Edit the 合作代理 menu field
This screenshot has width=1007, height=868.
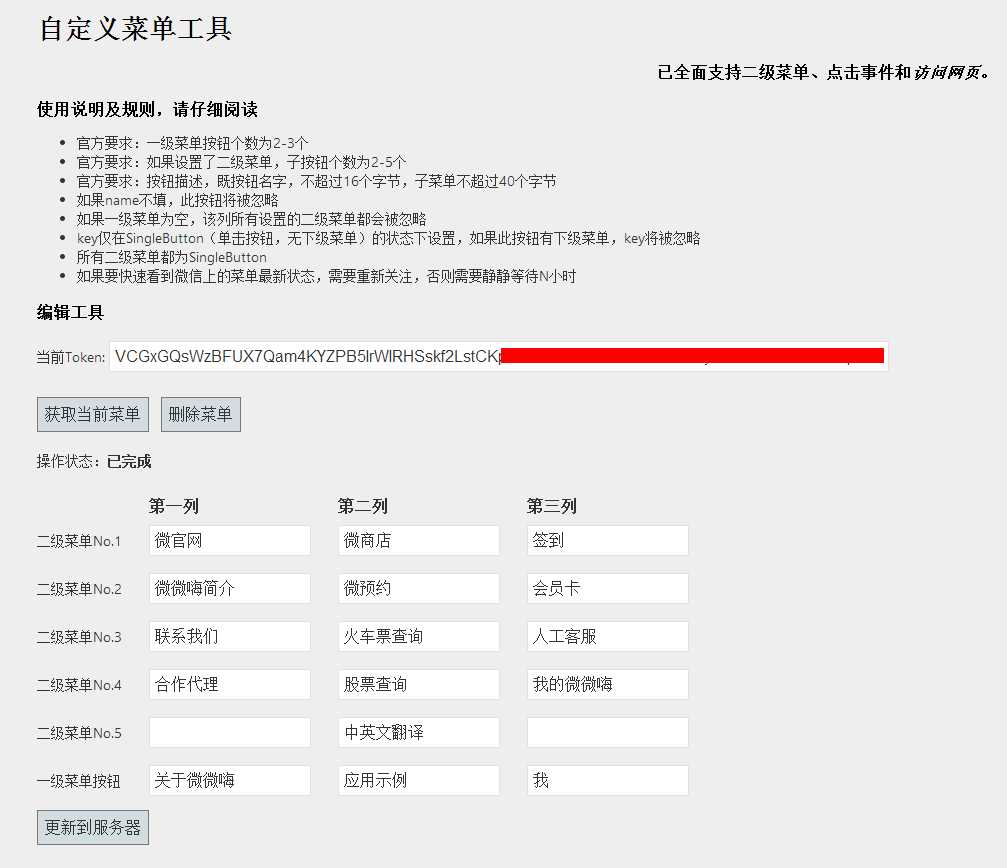tap(230, 684)
